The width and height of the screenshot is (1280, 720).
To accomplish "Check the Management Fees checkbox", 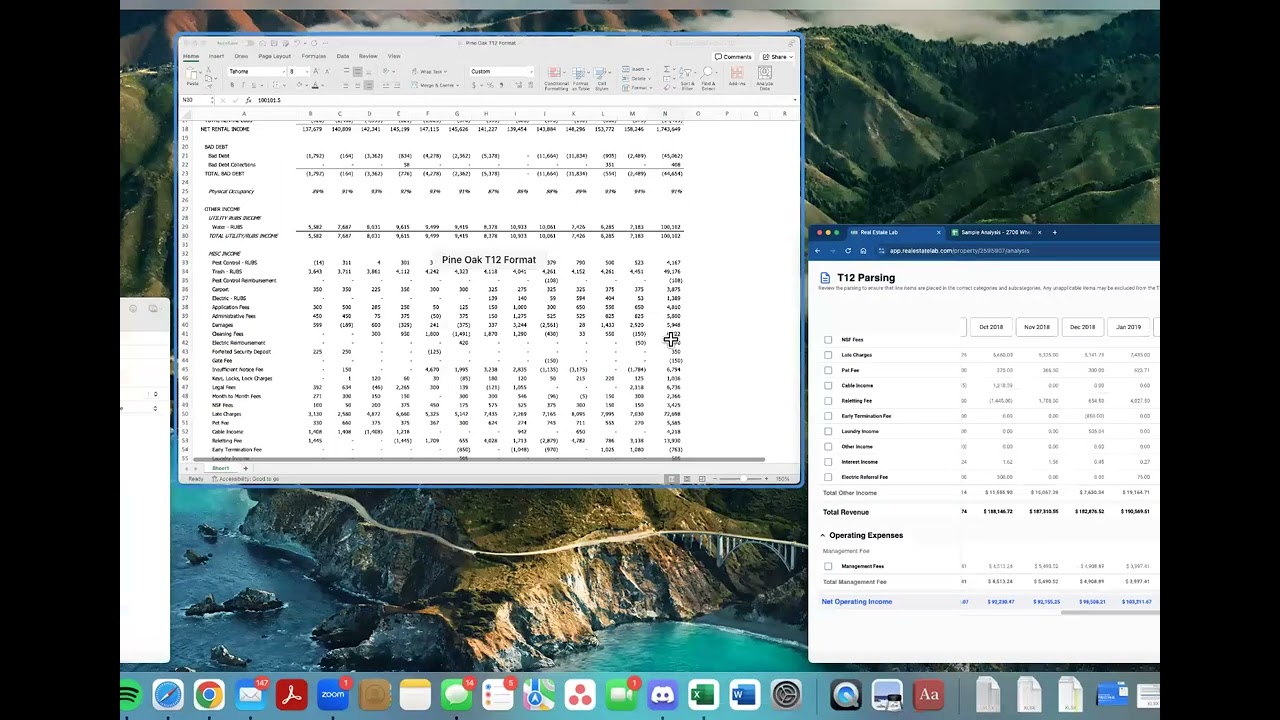I will click(x=828, y=566).
